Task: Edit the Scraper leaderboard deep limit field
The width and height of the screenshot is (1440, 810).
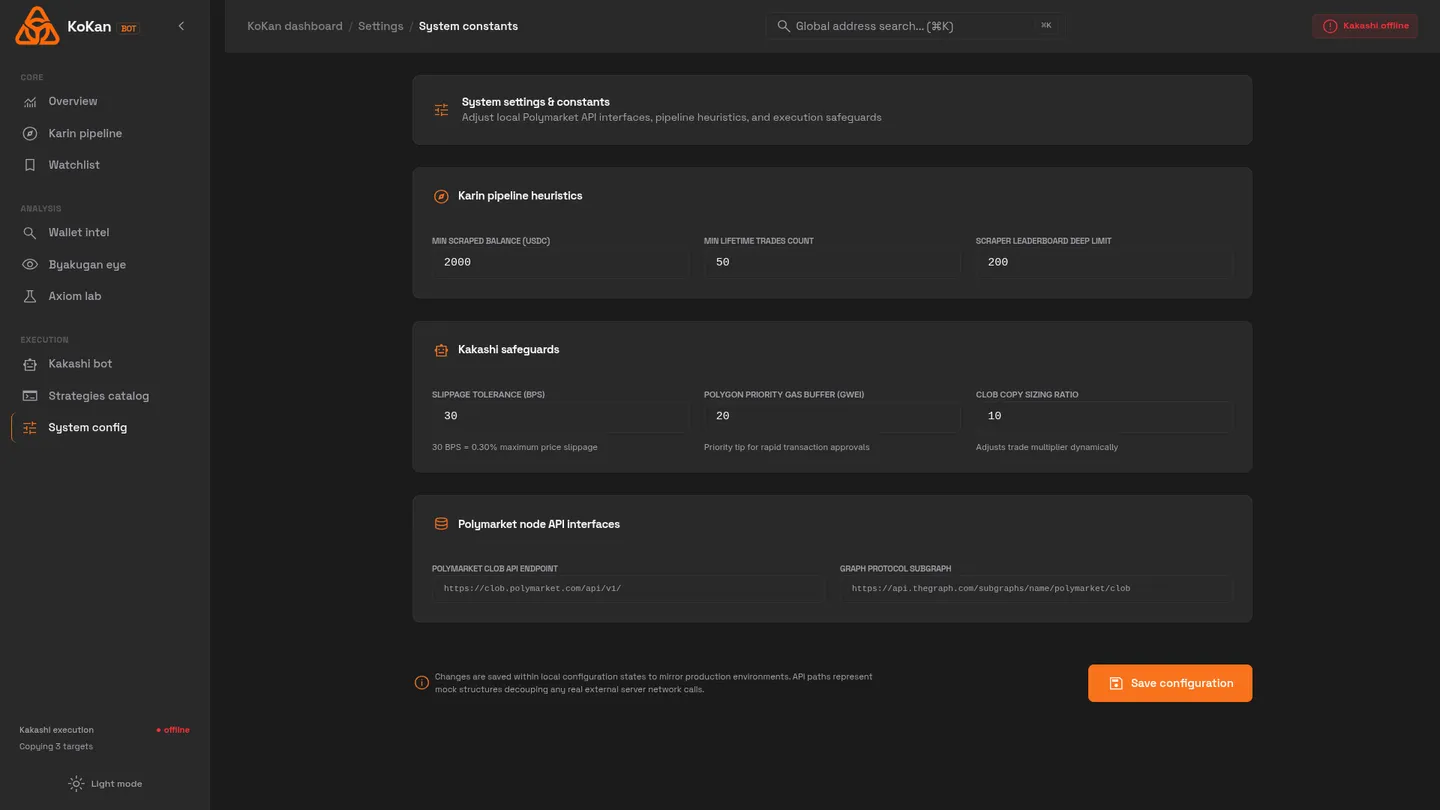Action: point(1104,262)
